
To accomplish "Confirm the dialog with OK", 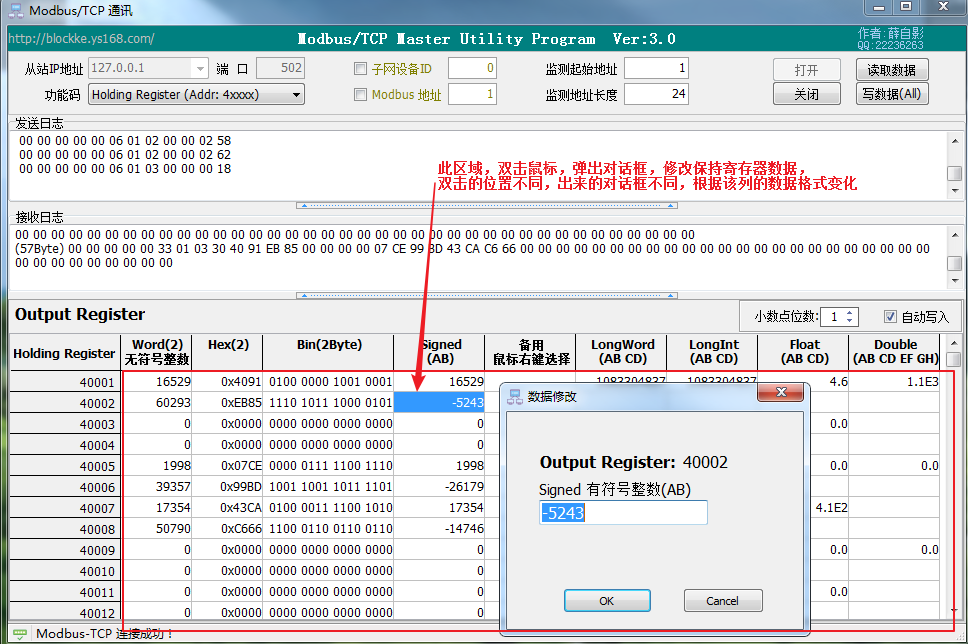I will (606, 601).
